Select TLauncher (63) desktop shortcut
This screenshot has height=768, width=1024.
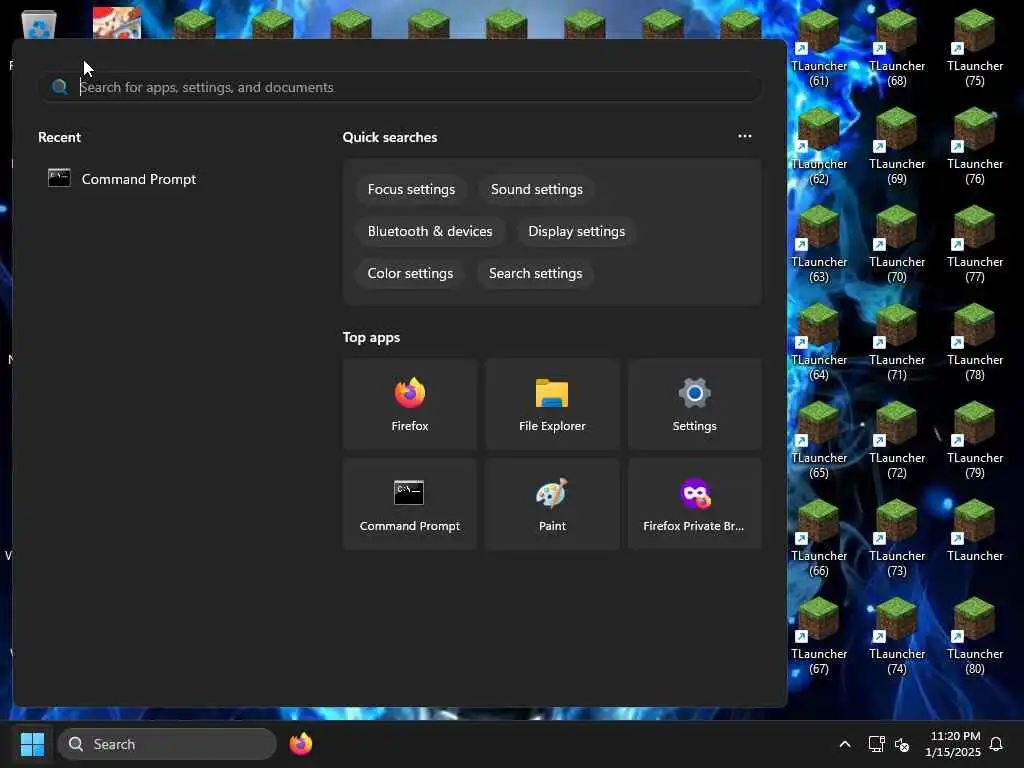pyautogui.click(x=819, y=244)
